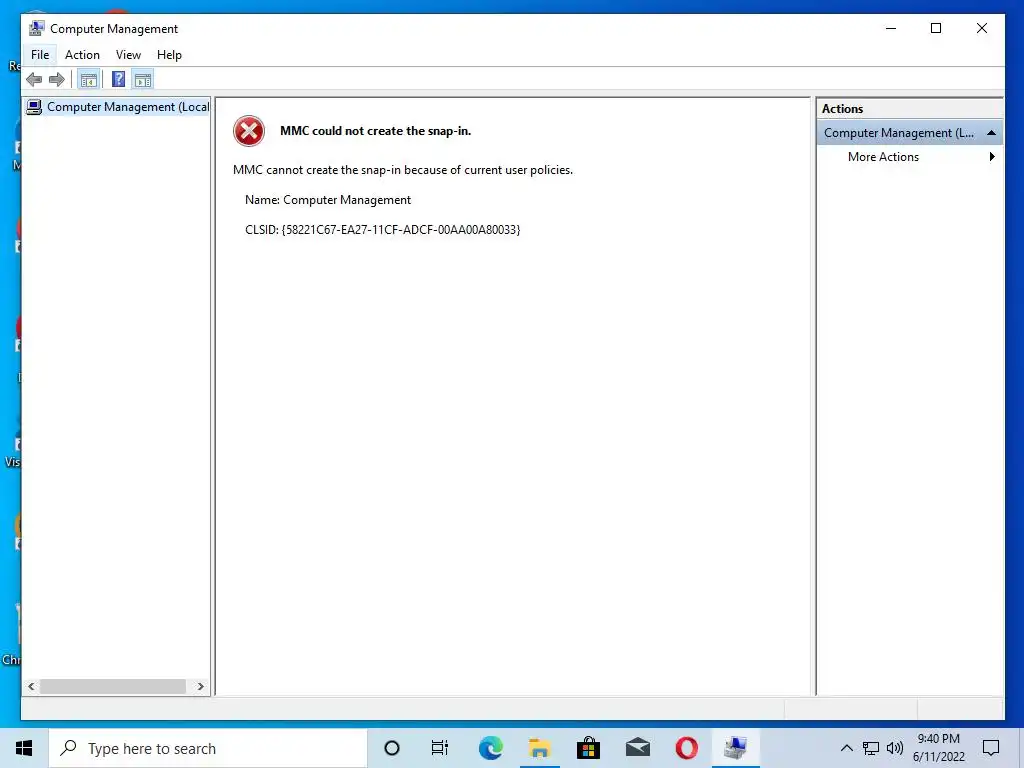Open Task View on the taskbar

(x=440, y=748)
